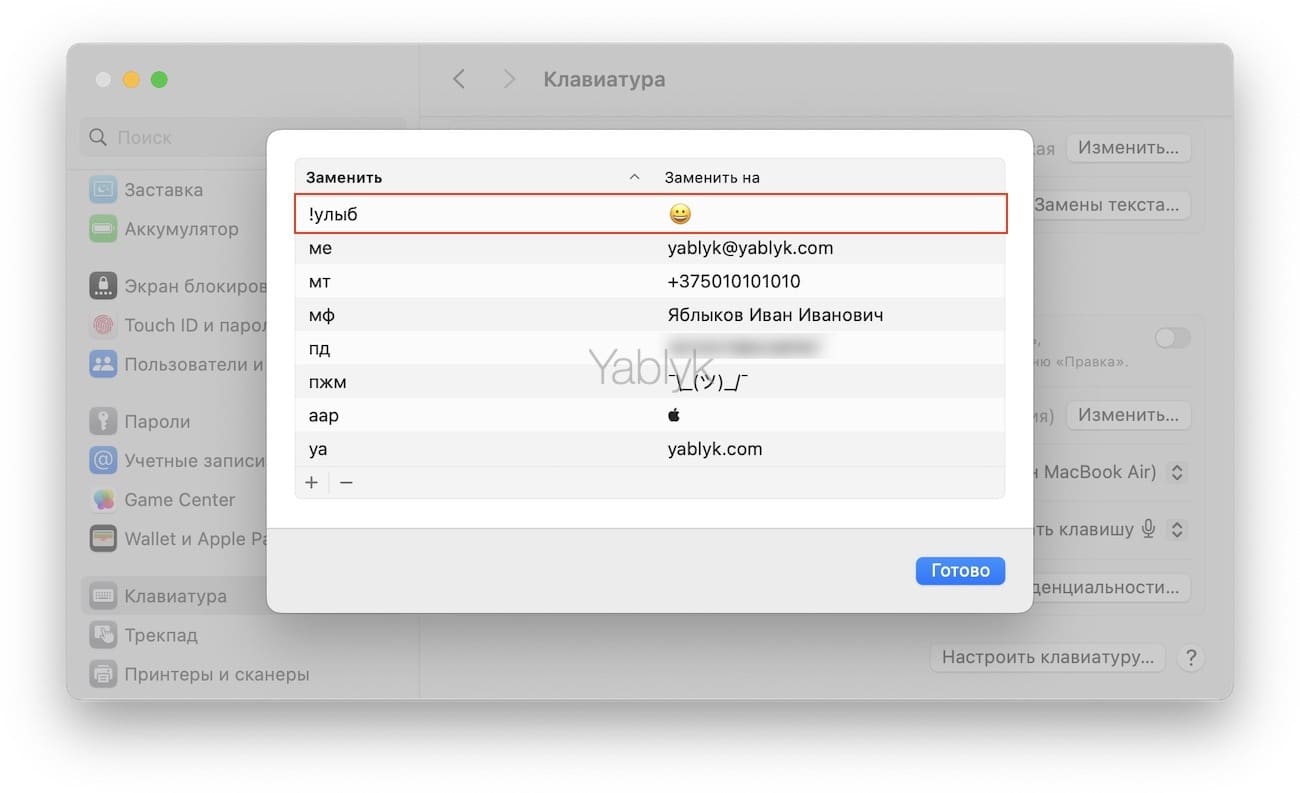Select Яблыков Иван Иванович value
The height and width of the screenshot is (793, 1300).
pos(775,315)
